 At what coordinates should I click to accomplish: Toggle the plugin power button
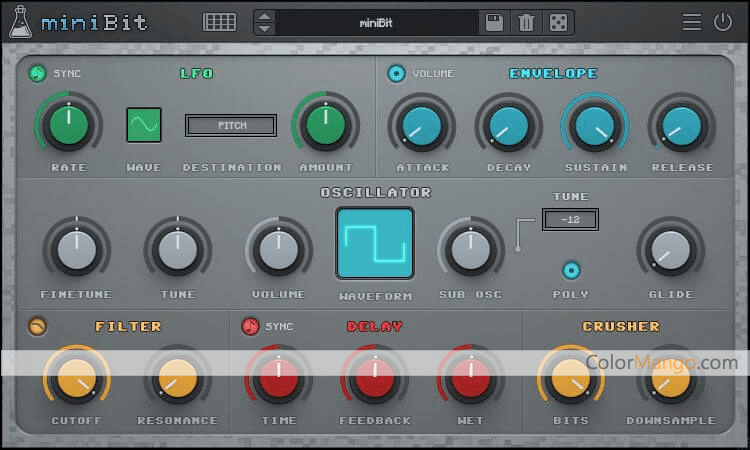coord(723,22)
